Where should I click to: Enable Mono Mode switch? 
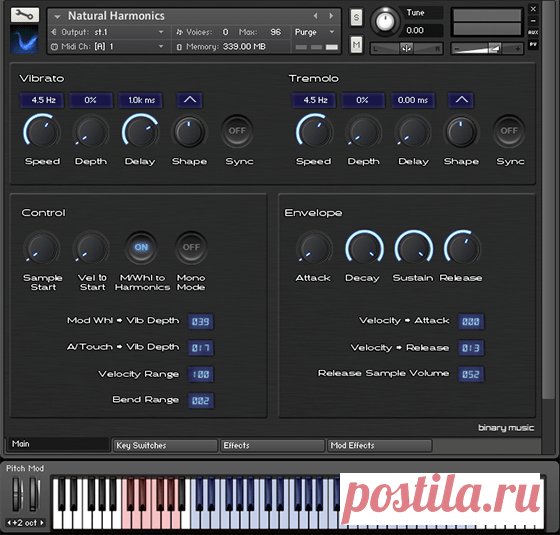tap(191, 247)
